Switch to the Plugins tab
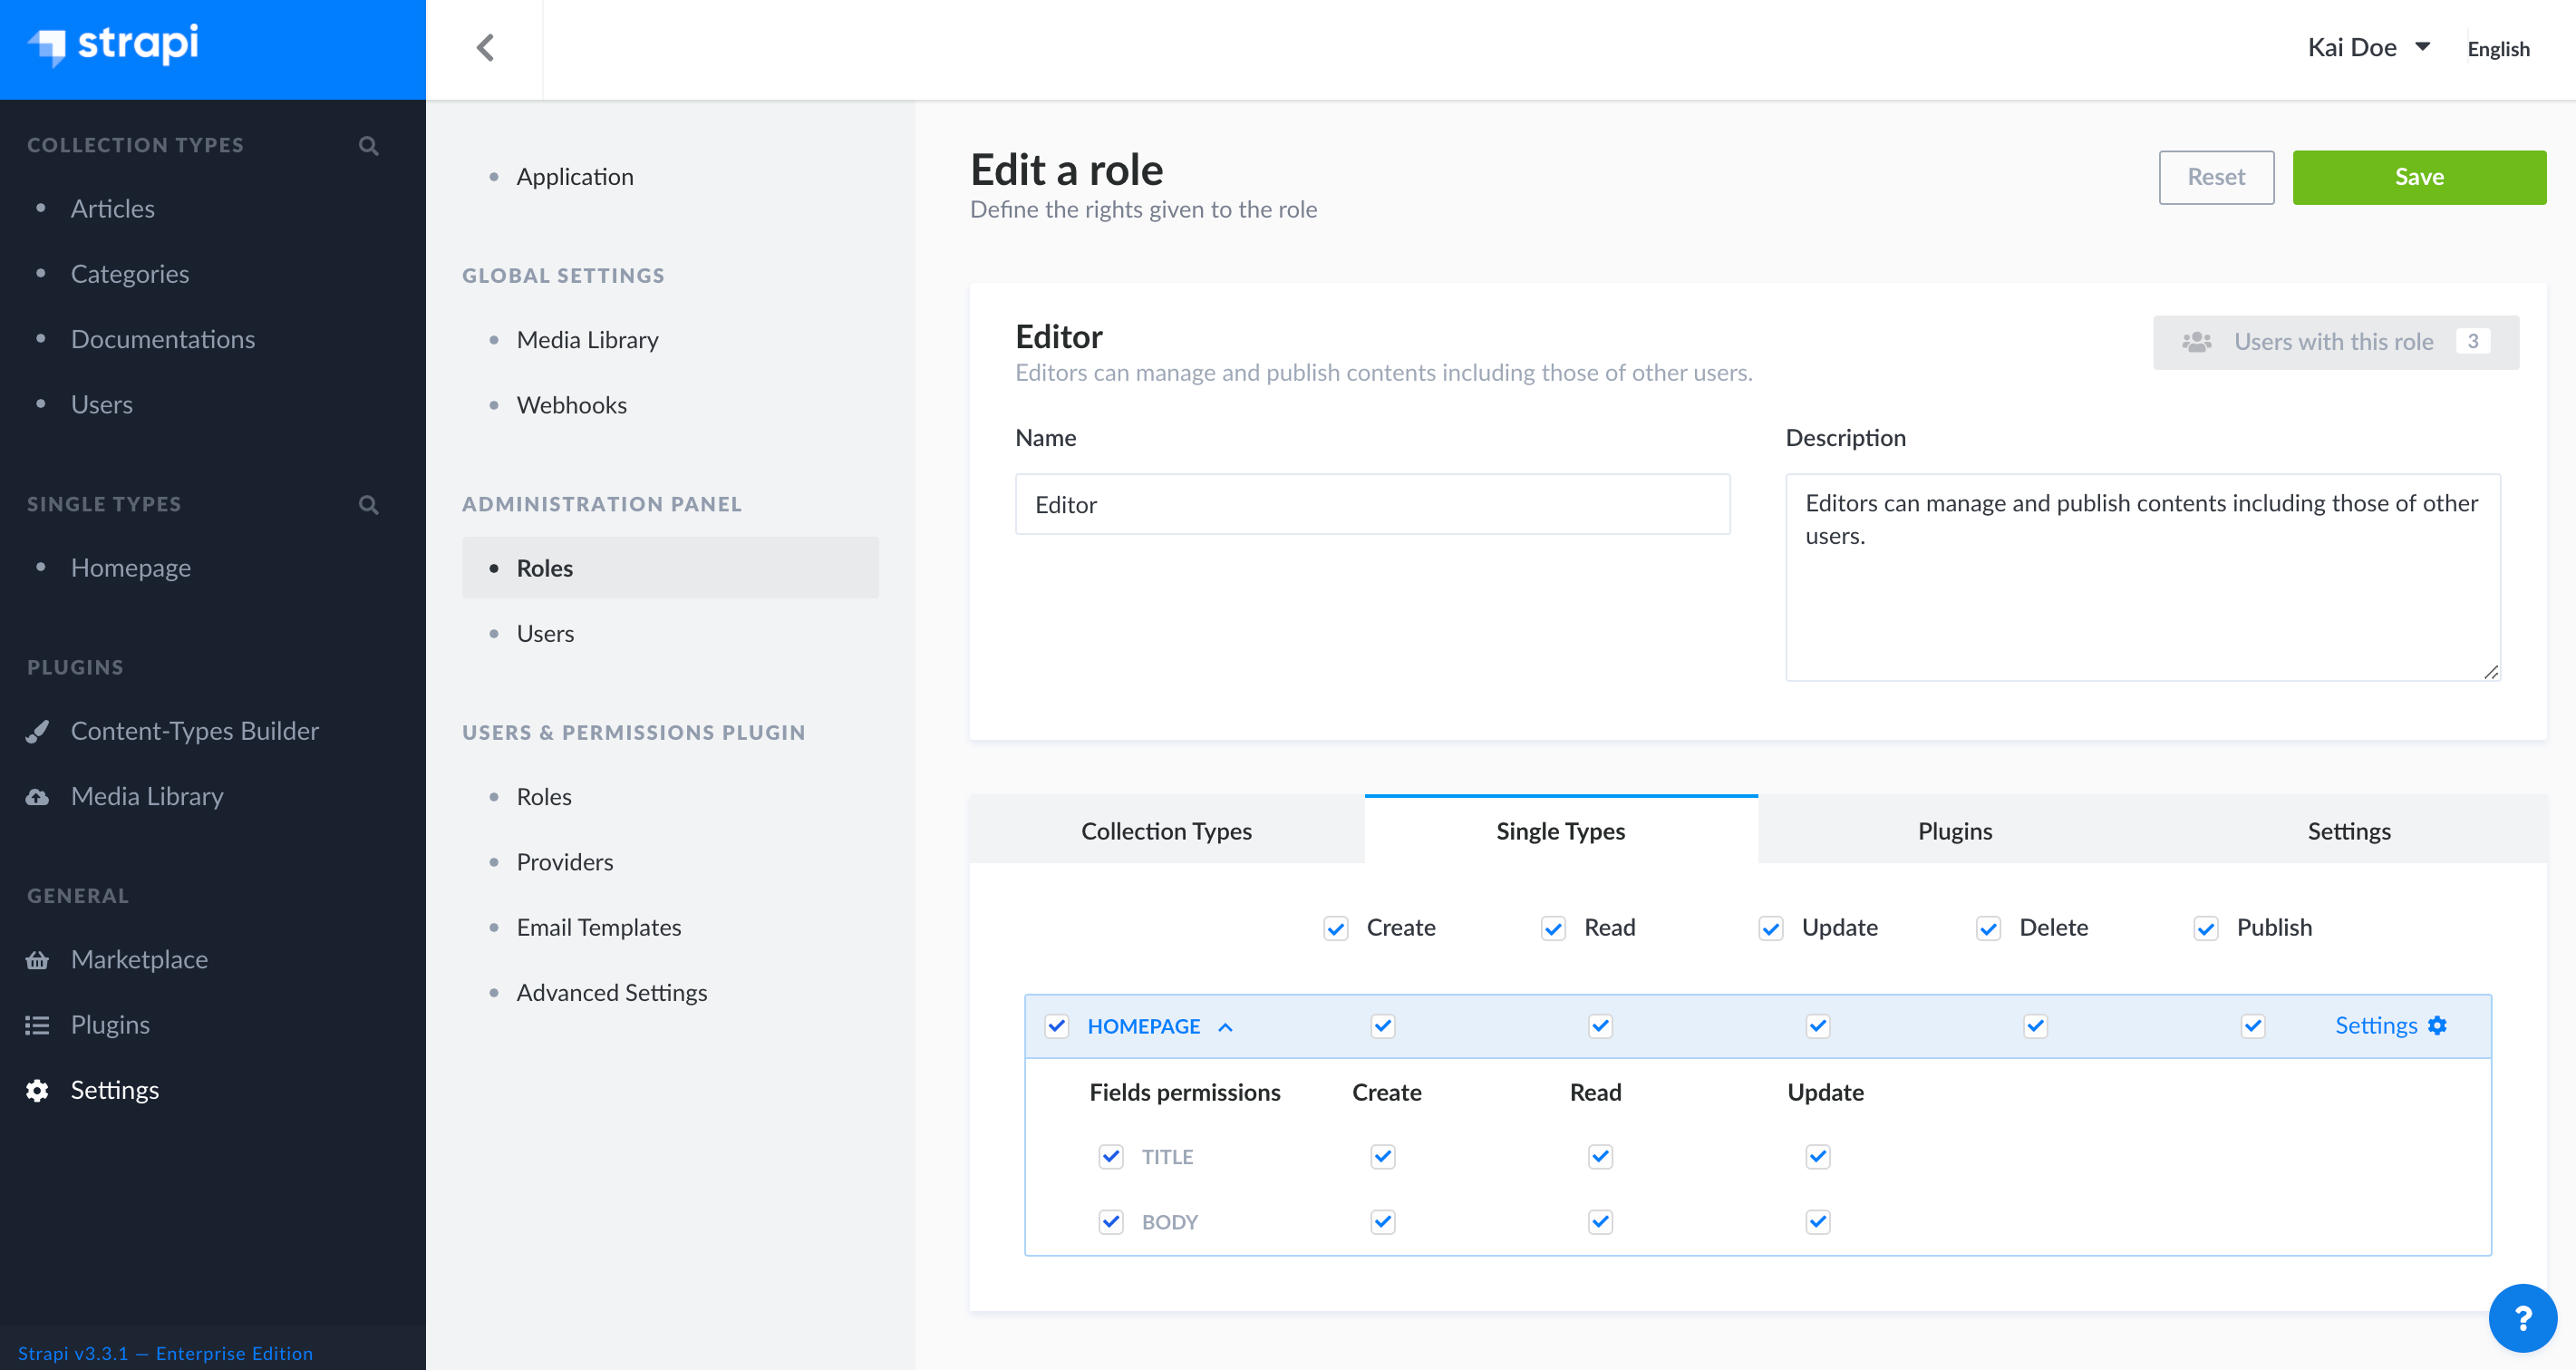This screenshot has width=2576, height=1370. (x=1954, y=830)
